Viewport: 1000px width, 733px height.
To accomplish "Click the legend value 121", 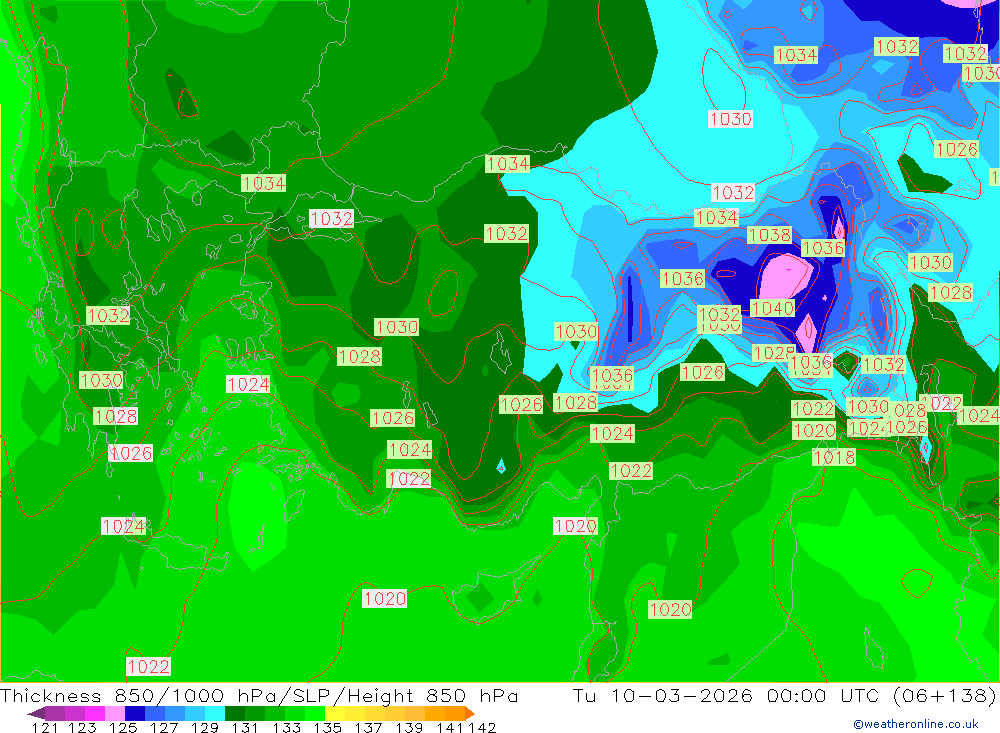I will [x=45, y=727].
